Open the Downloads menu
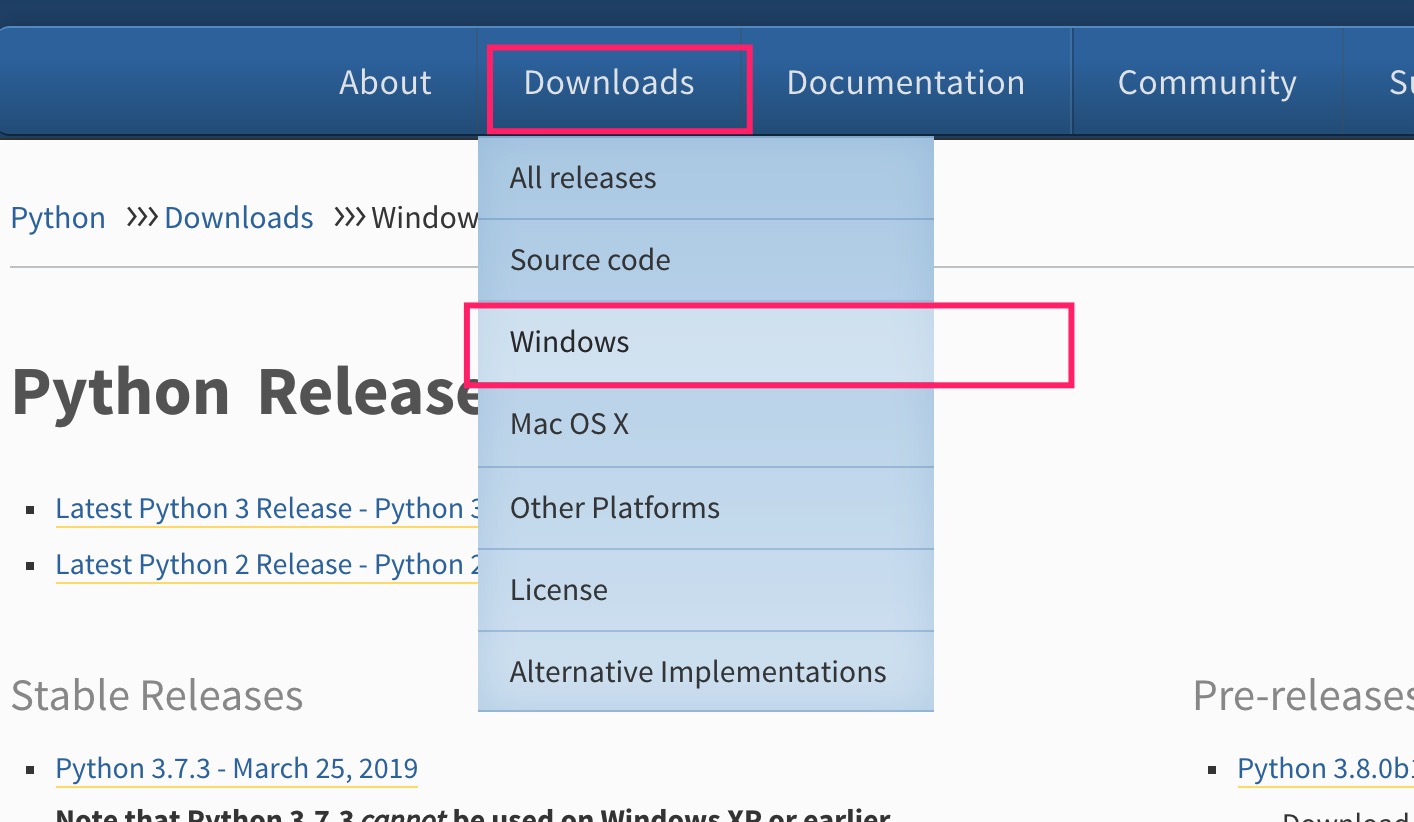 [x=608, y=82]
